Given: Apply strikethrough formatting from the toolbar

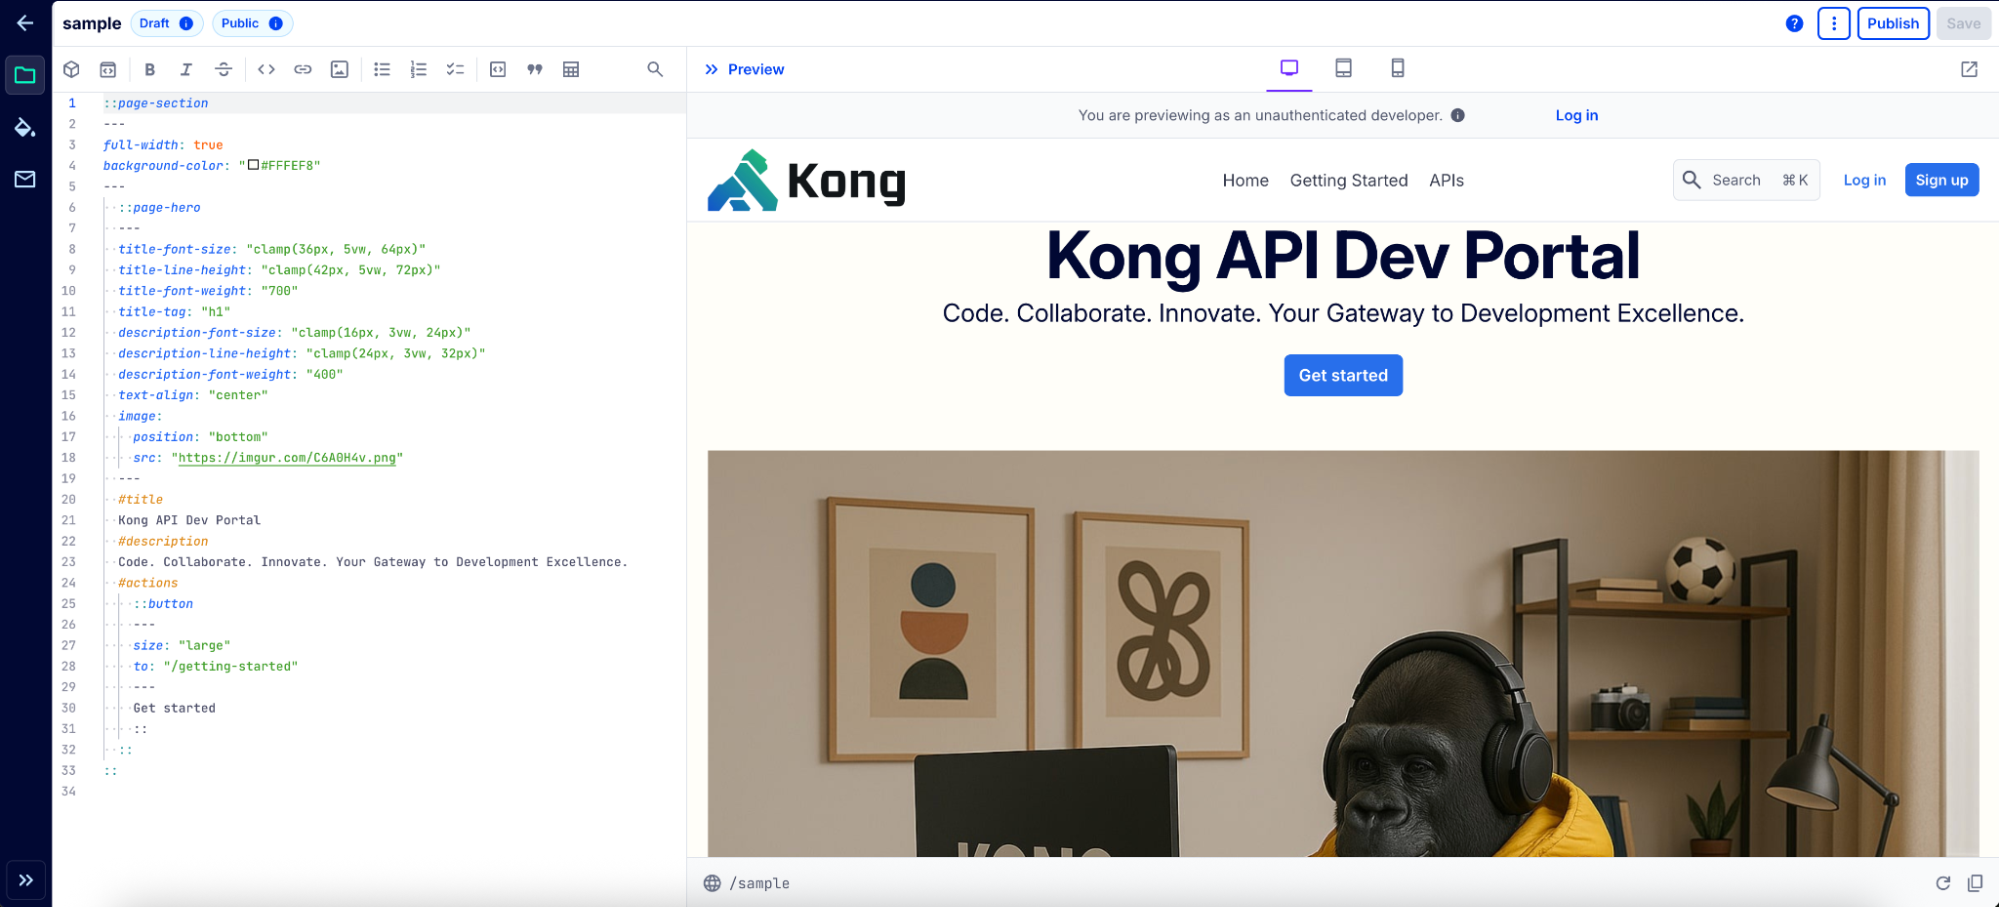Looking at the screenshot, I should tap(223, 69).
